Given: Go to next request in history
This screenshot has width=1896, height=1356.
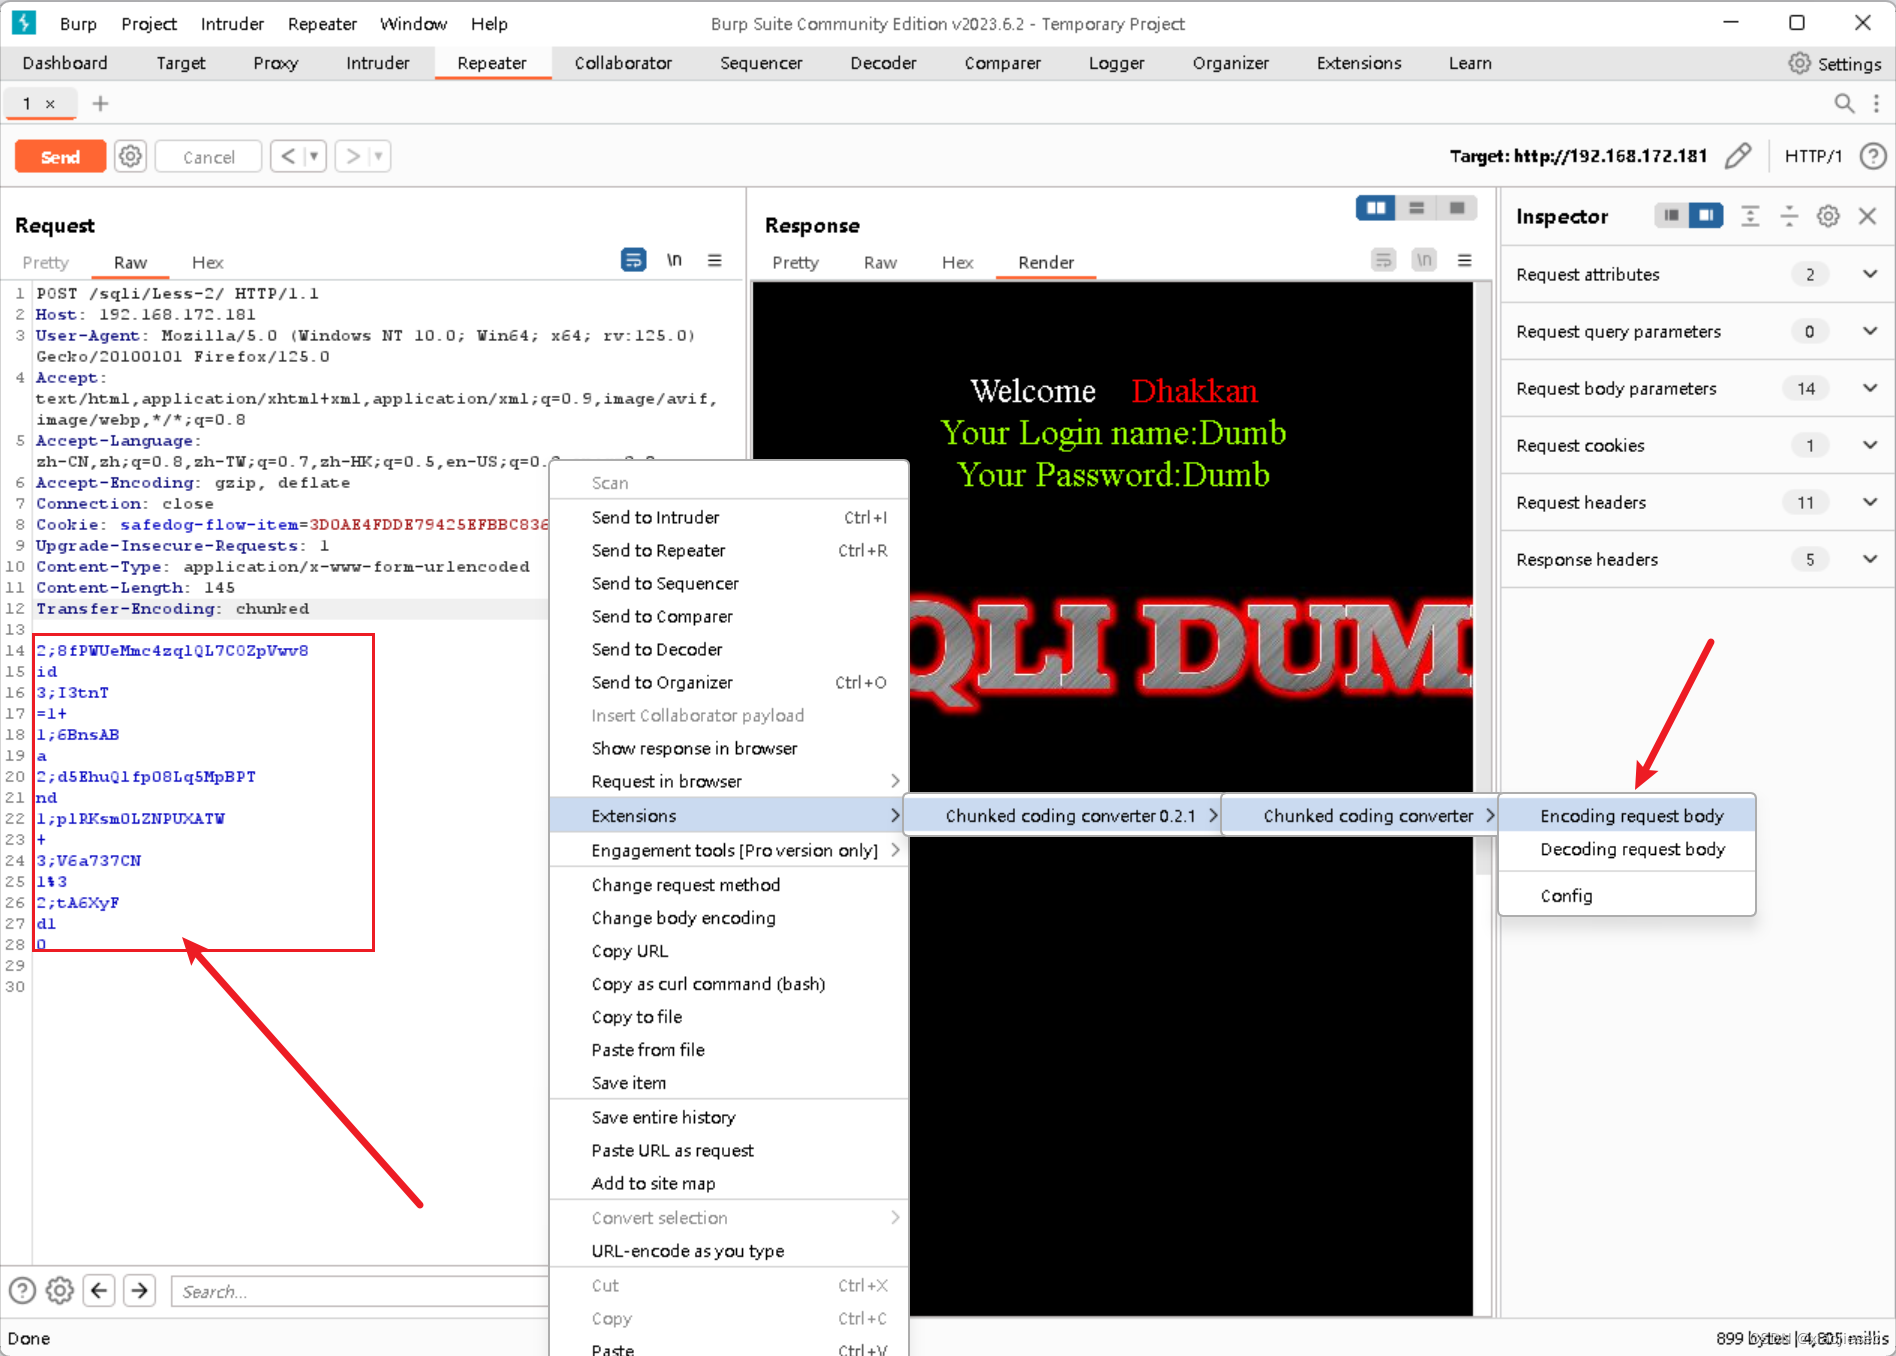Looking at the screenshot, I should coord(352,156).
